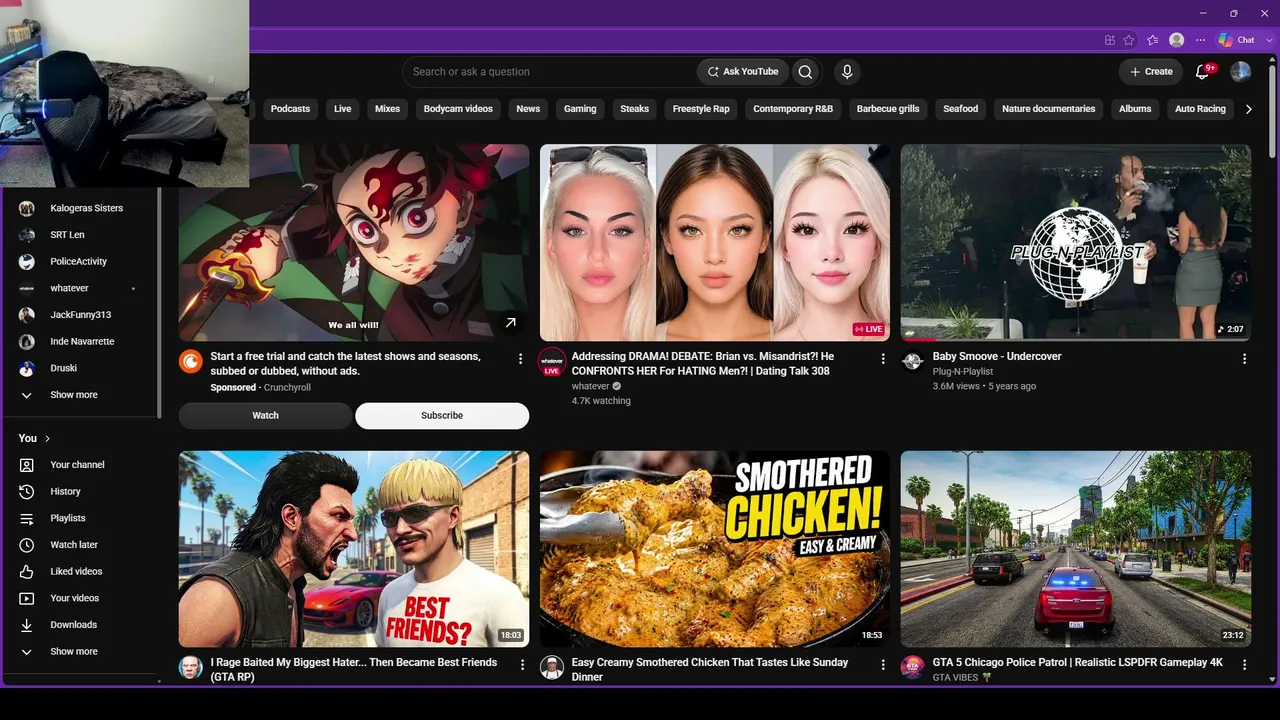Select the Live category chip
Viewport: 1280px width, 720px height.
click(343, 109)
